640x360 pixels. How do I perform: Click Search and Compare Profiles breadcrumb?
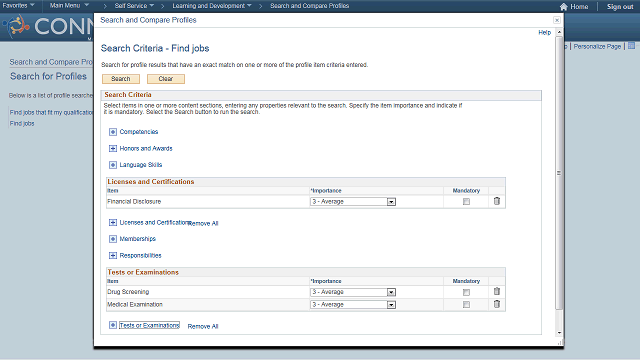[309, 6]
